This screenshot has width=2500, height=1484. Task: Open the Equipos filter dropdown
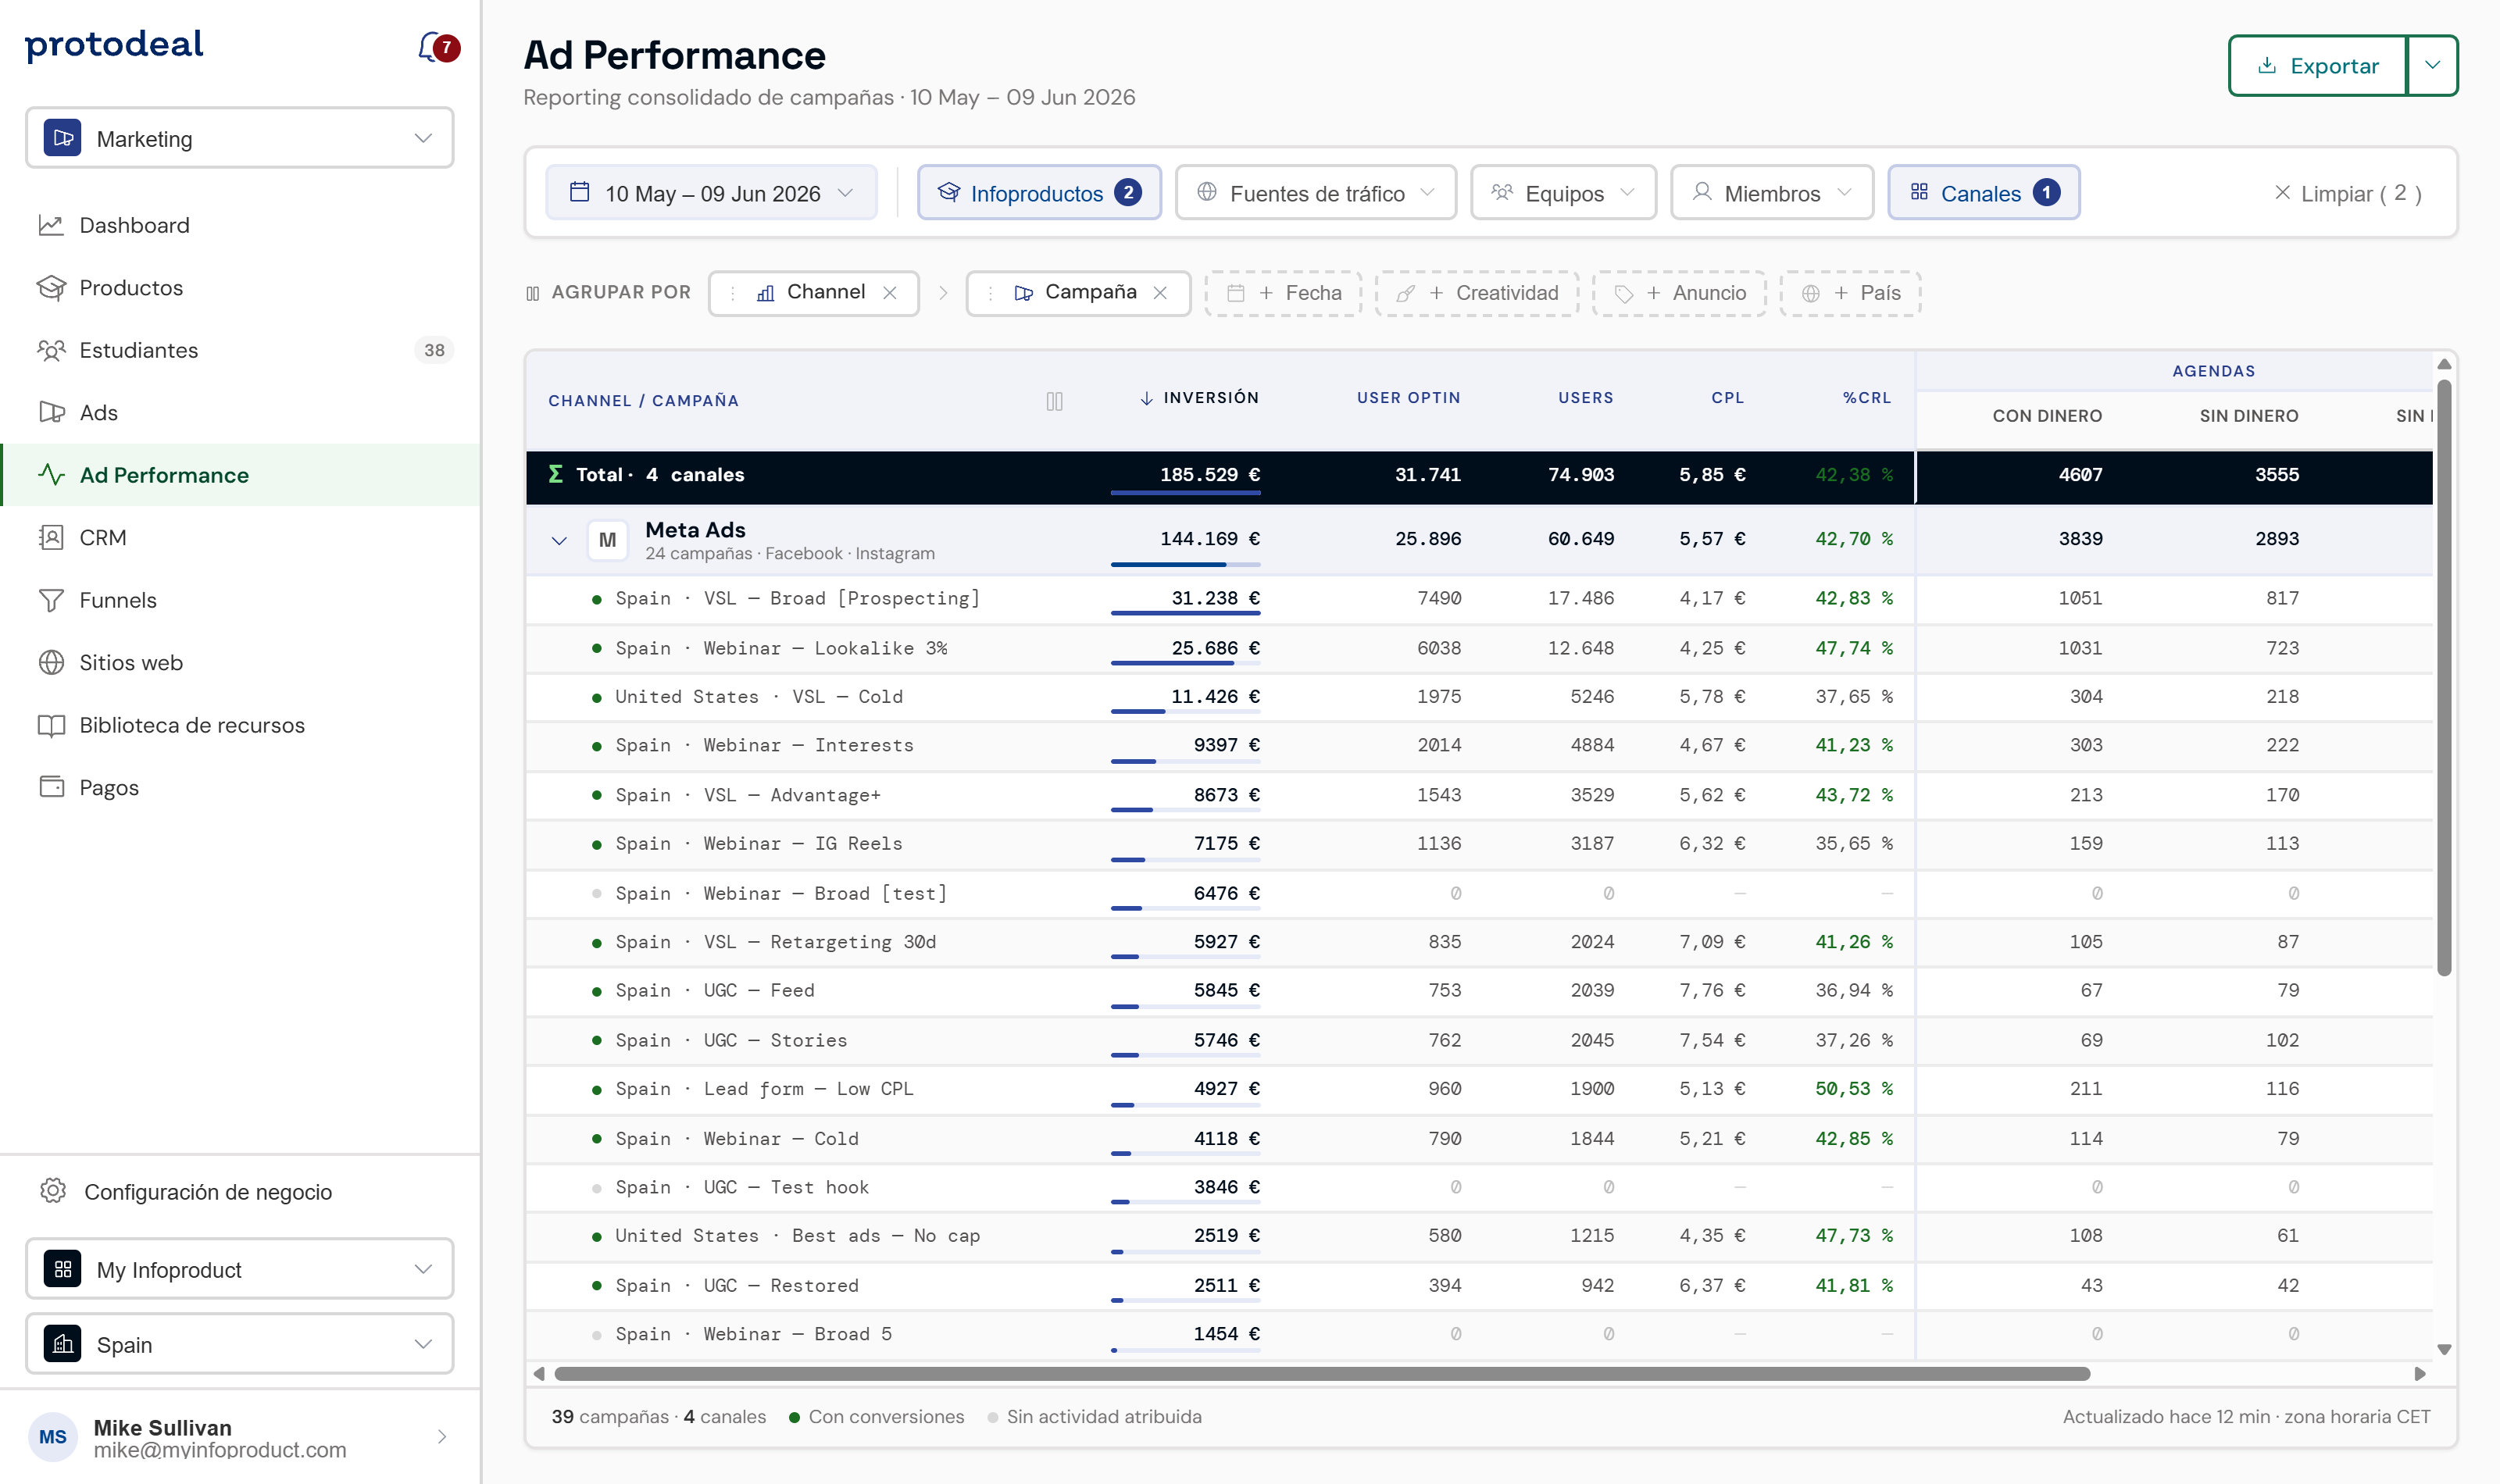[1563, 193]
